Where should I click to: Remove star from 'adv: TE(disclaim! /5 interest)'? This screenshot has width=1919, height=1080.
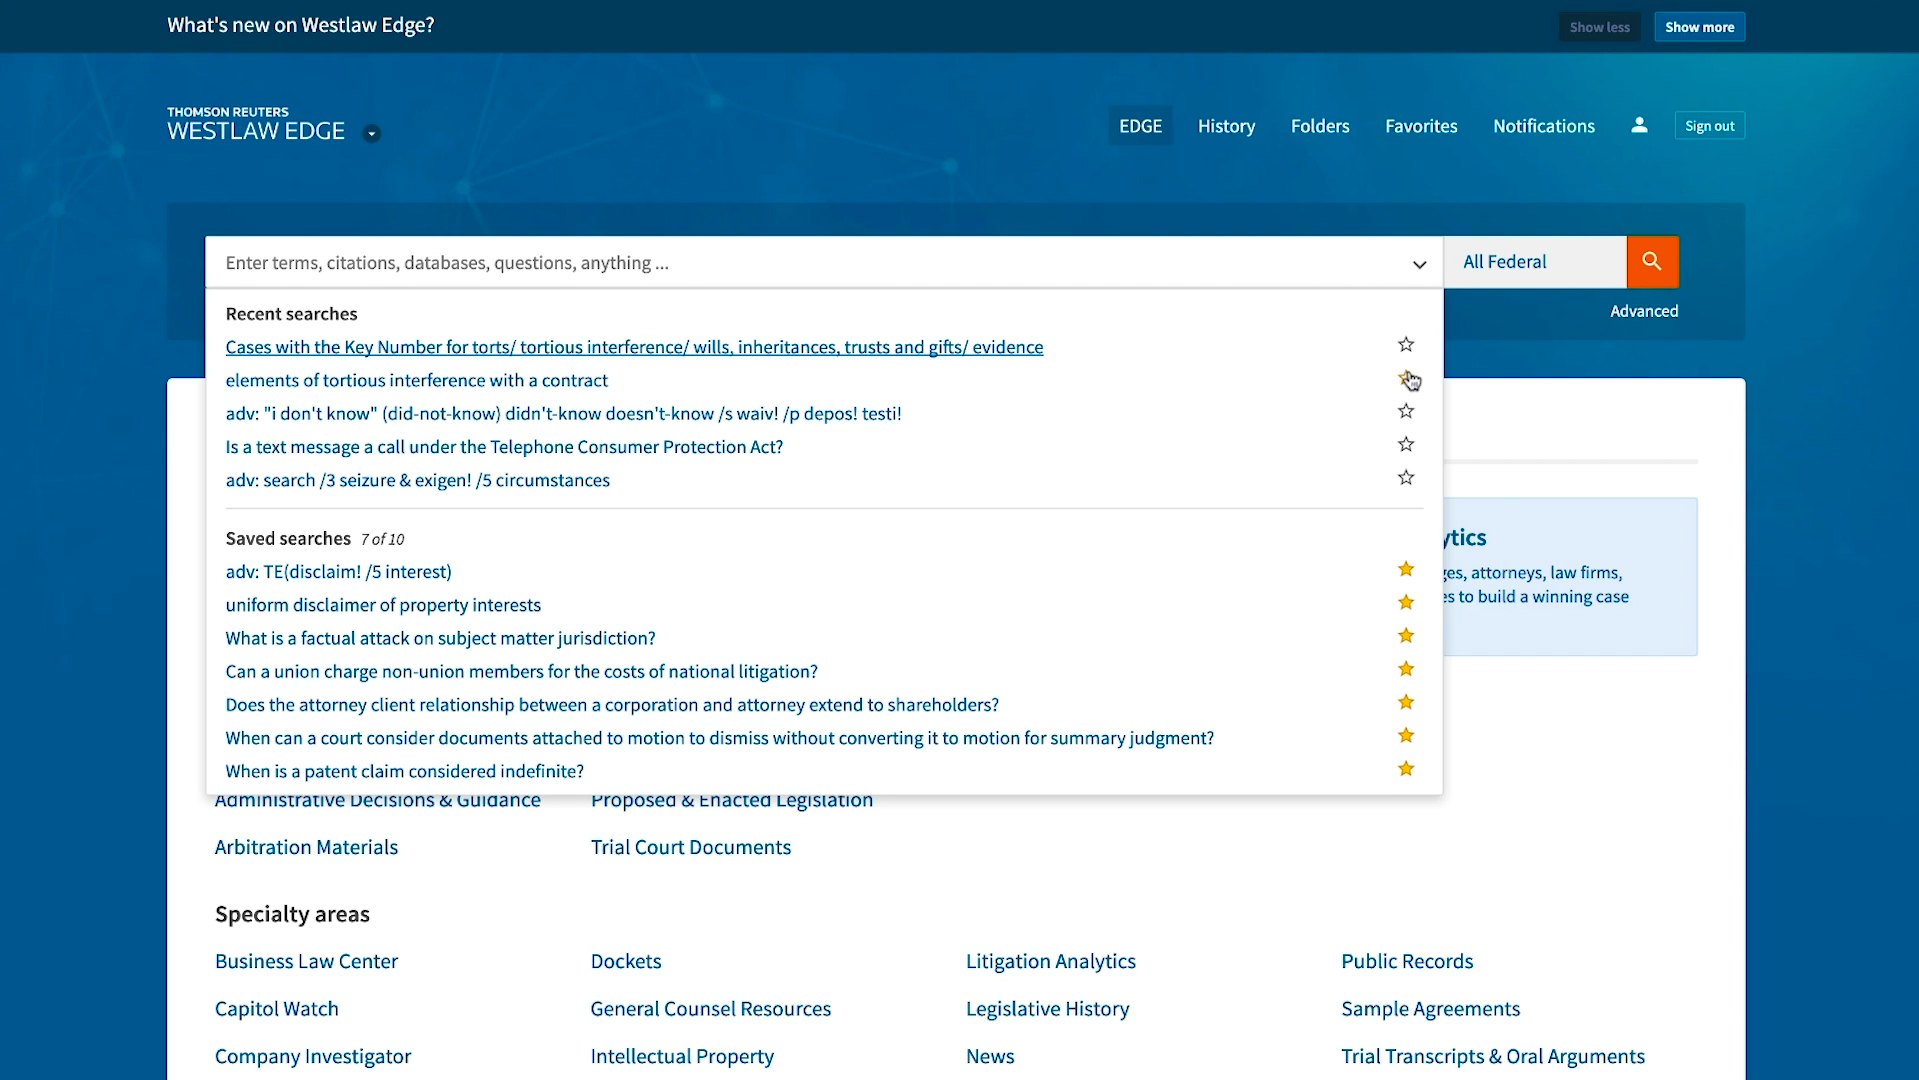click(x=1406, y=570)
